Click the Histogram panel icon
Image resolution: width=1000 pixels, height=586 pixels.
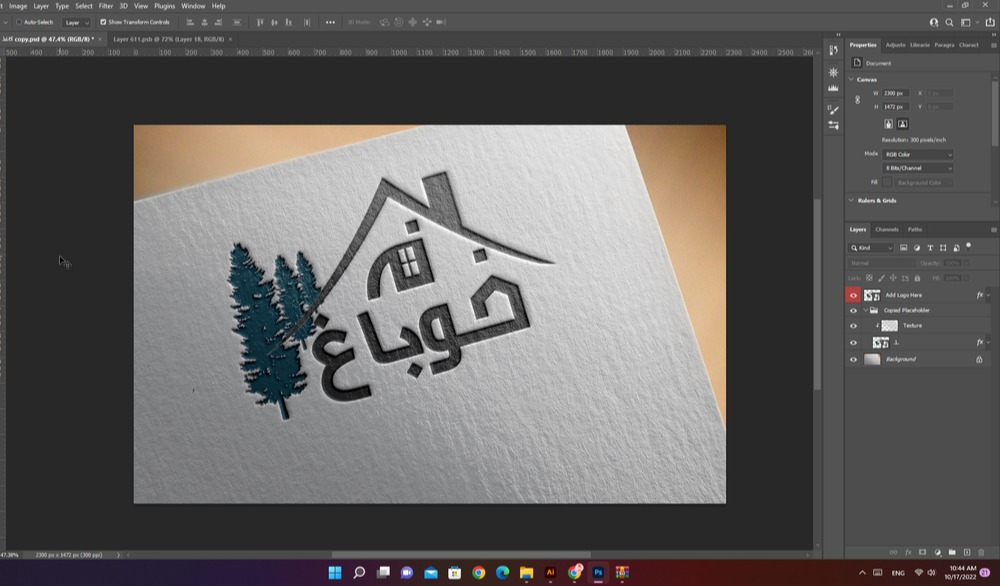(834, 88)
